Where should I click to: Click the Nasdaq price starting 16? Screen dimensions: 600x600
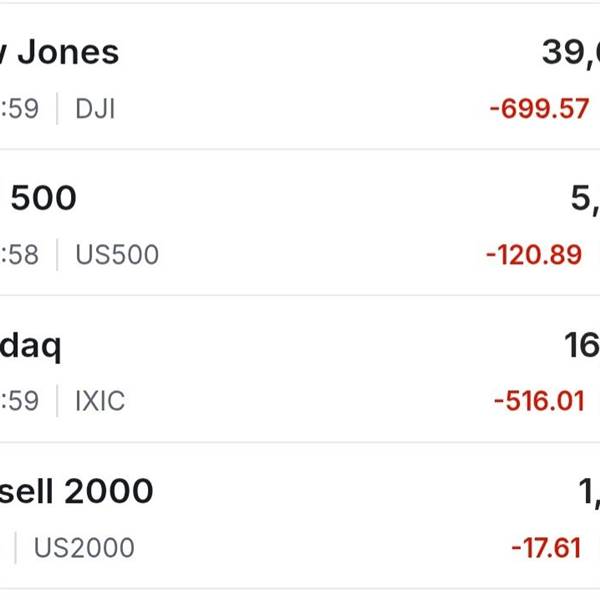tap(582, 345)
